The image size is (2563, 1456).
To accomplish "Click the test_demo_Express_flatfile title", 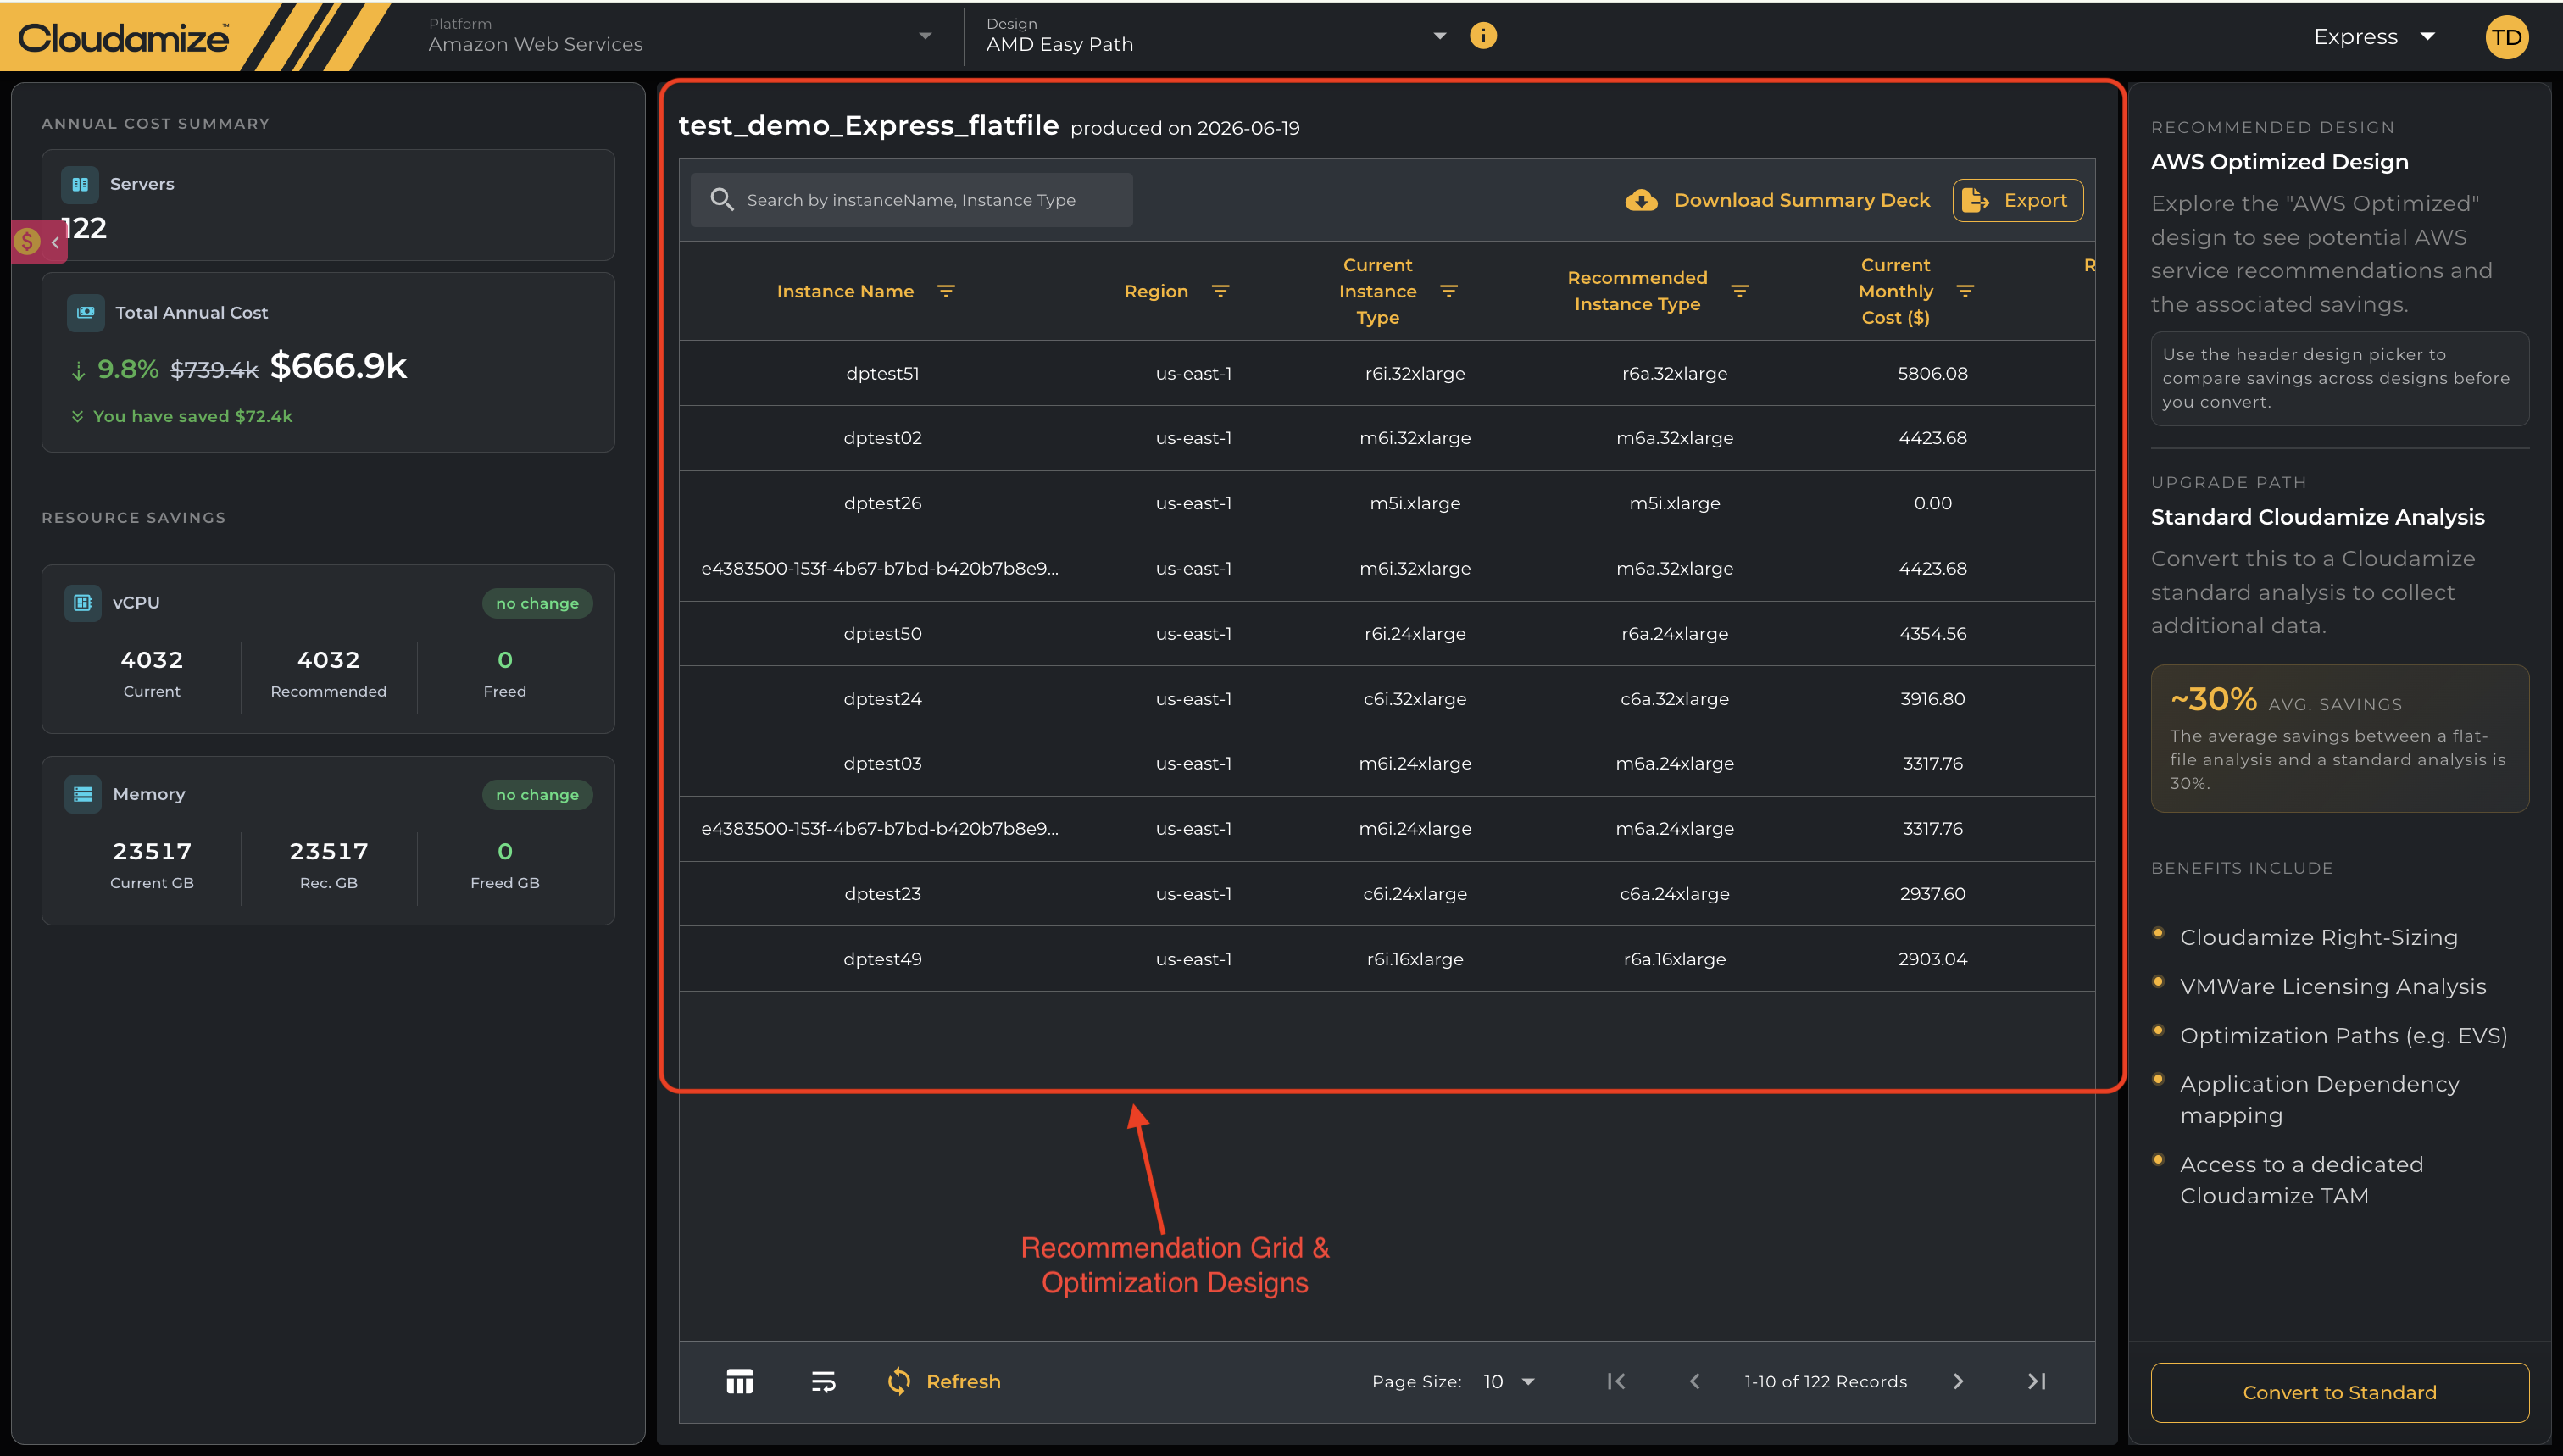I will pyautogui.click(x=868, y=125).
